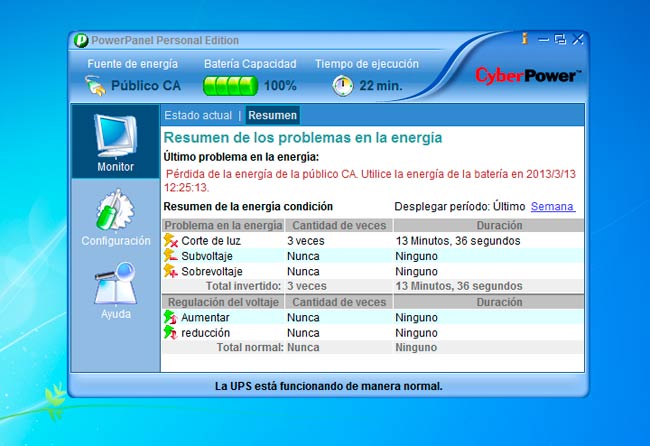
Task: Minimize the PowerPanel window
Action: (x=543, y=39)
